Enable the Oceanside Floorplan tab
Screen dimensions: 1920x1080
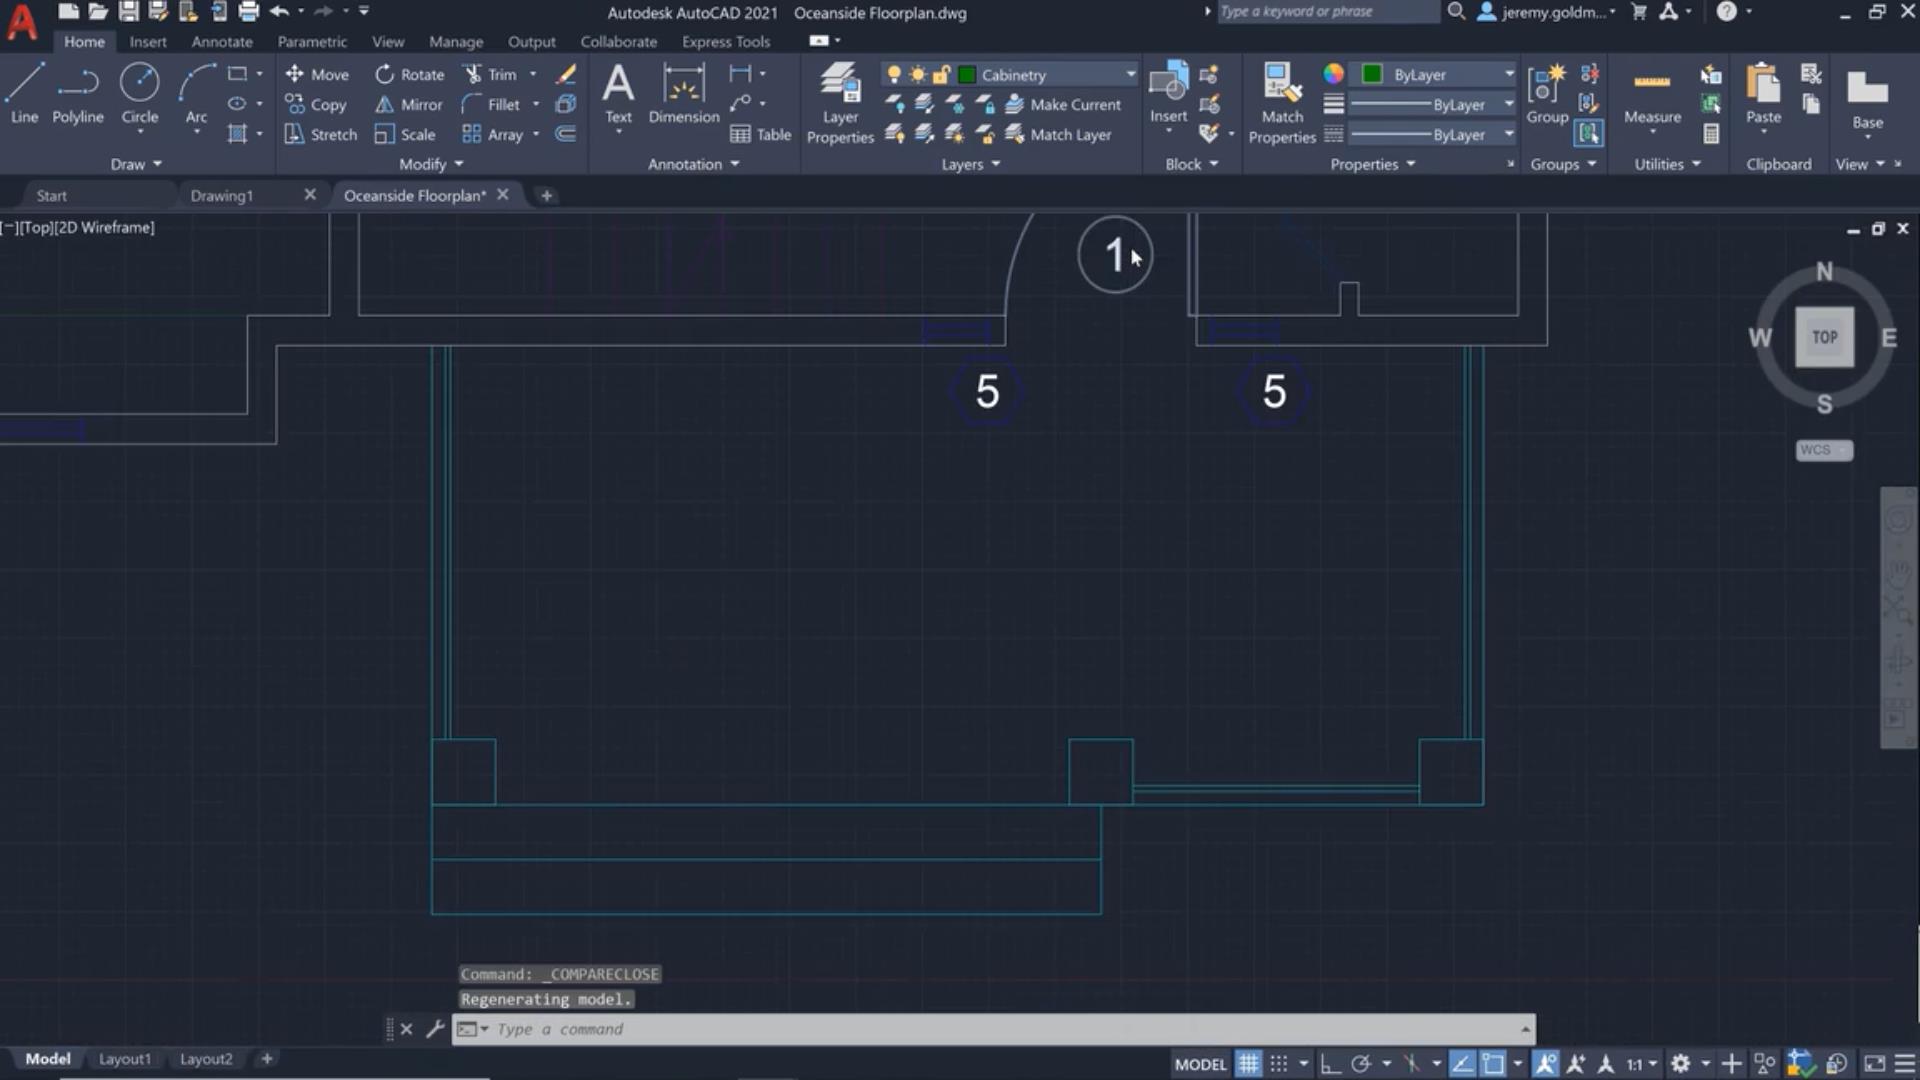click(x=413, y=195)
